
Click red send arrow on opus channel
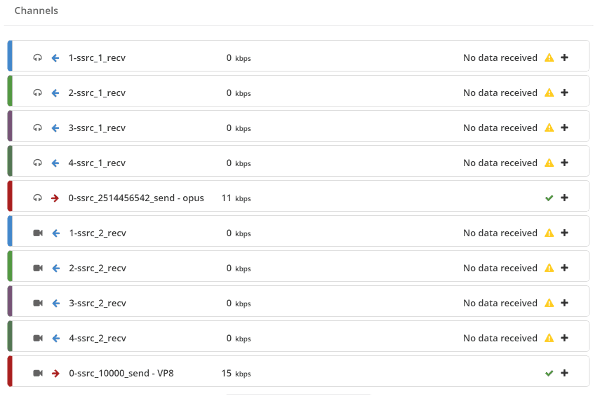click(x=55, y=198)
